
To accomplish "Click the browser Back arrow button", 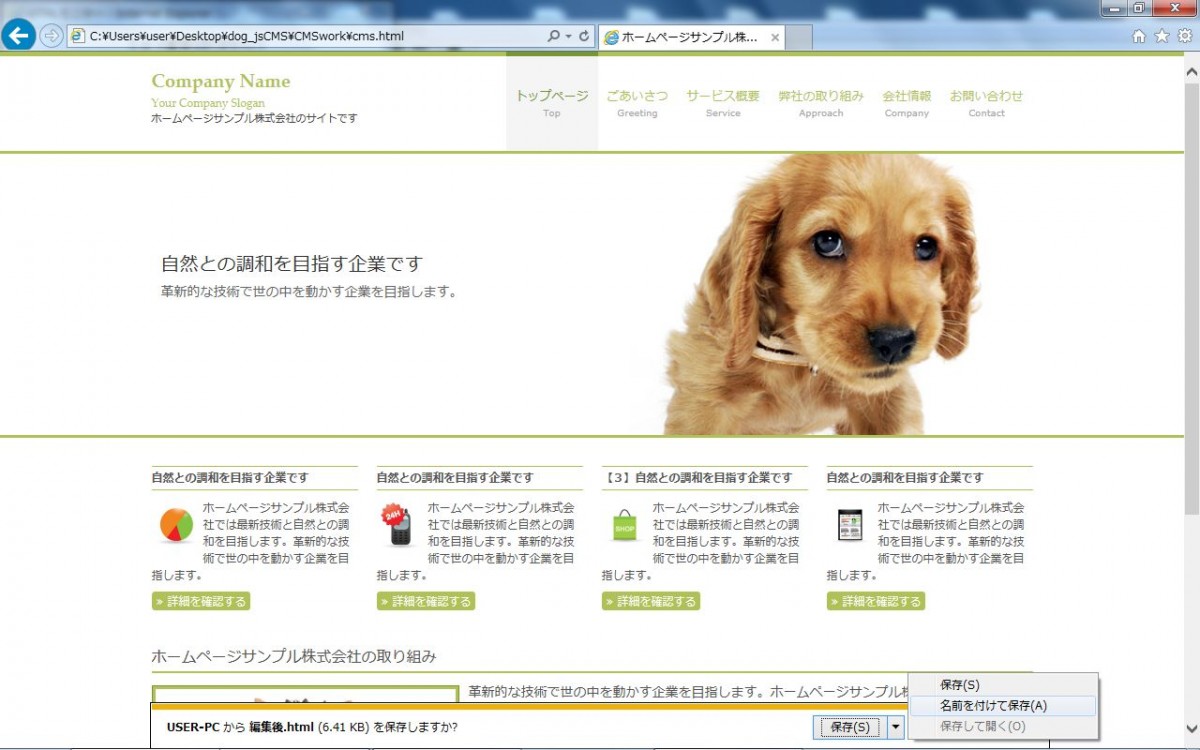I will (x=19, y=36).
